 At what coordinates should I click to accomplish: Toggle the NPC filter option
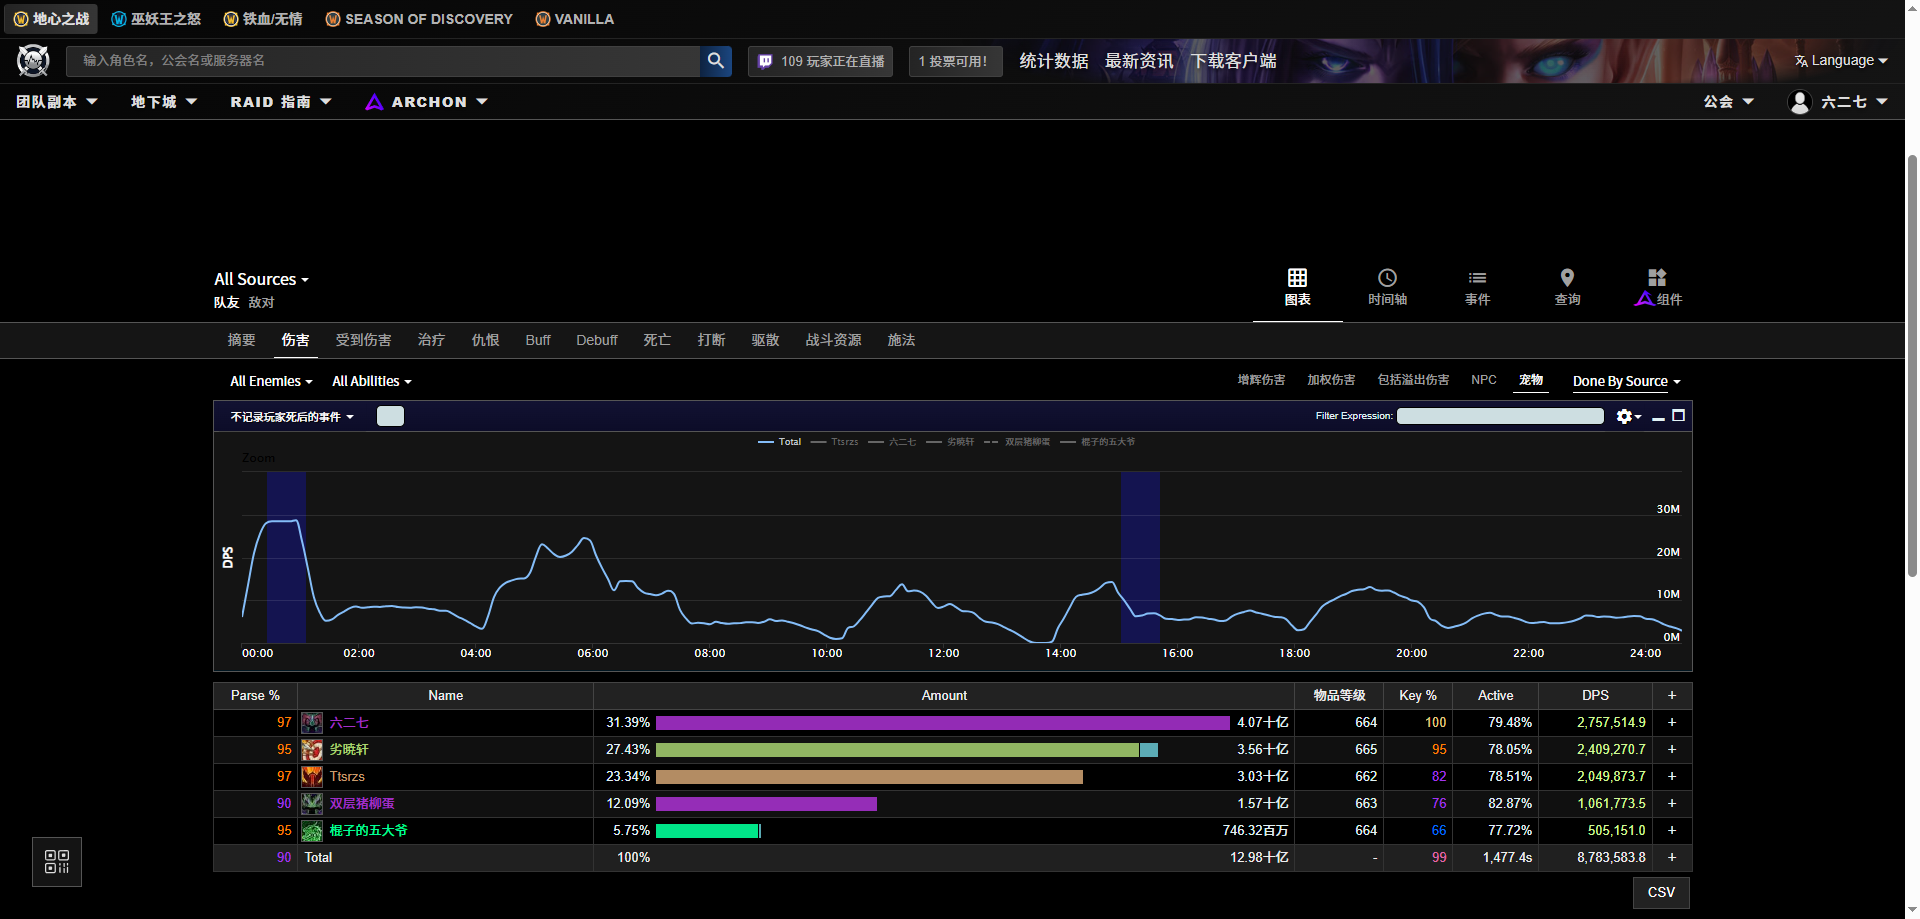tap(1483, 380)
